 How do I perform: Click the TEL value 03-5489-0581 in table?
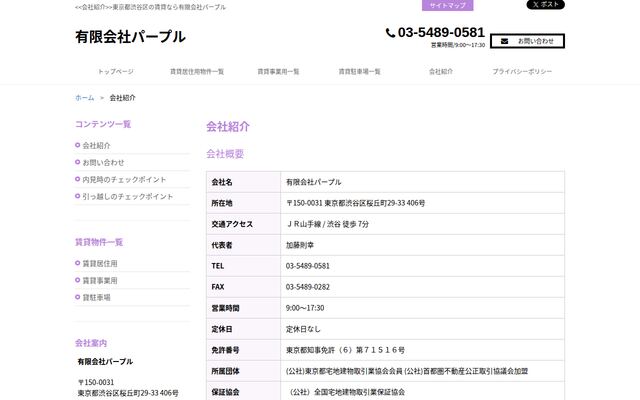307,266
